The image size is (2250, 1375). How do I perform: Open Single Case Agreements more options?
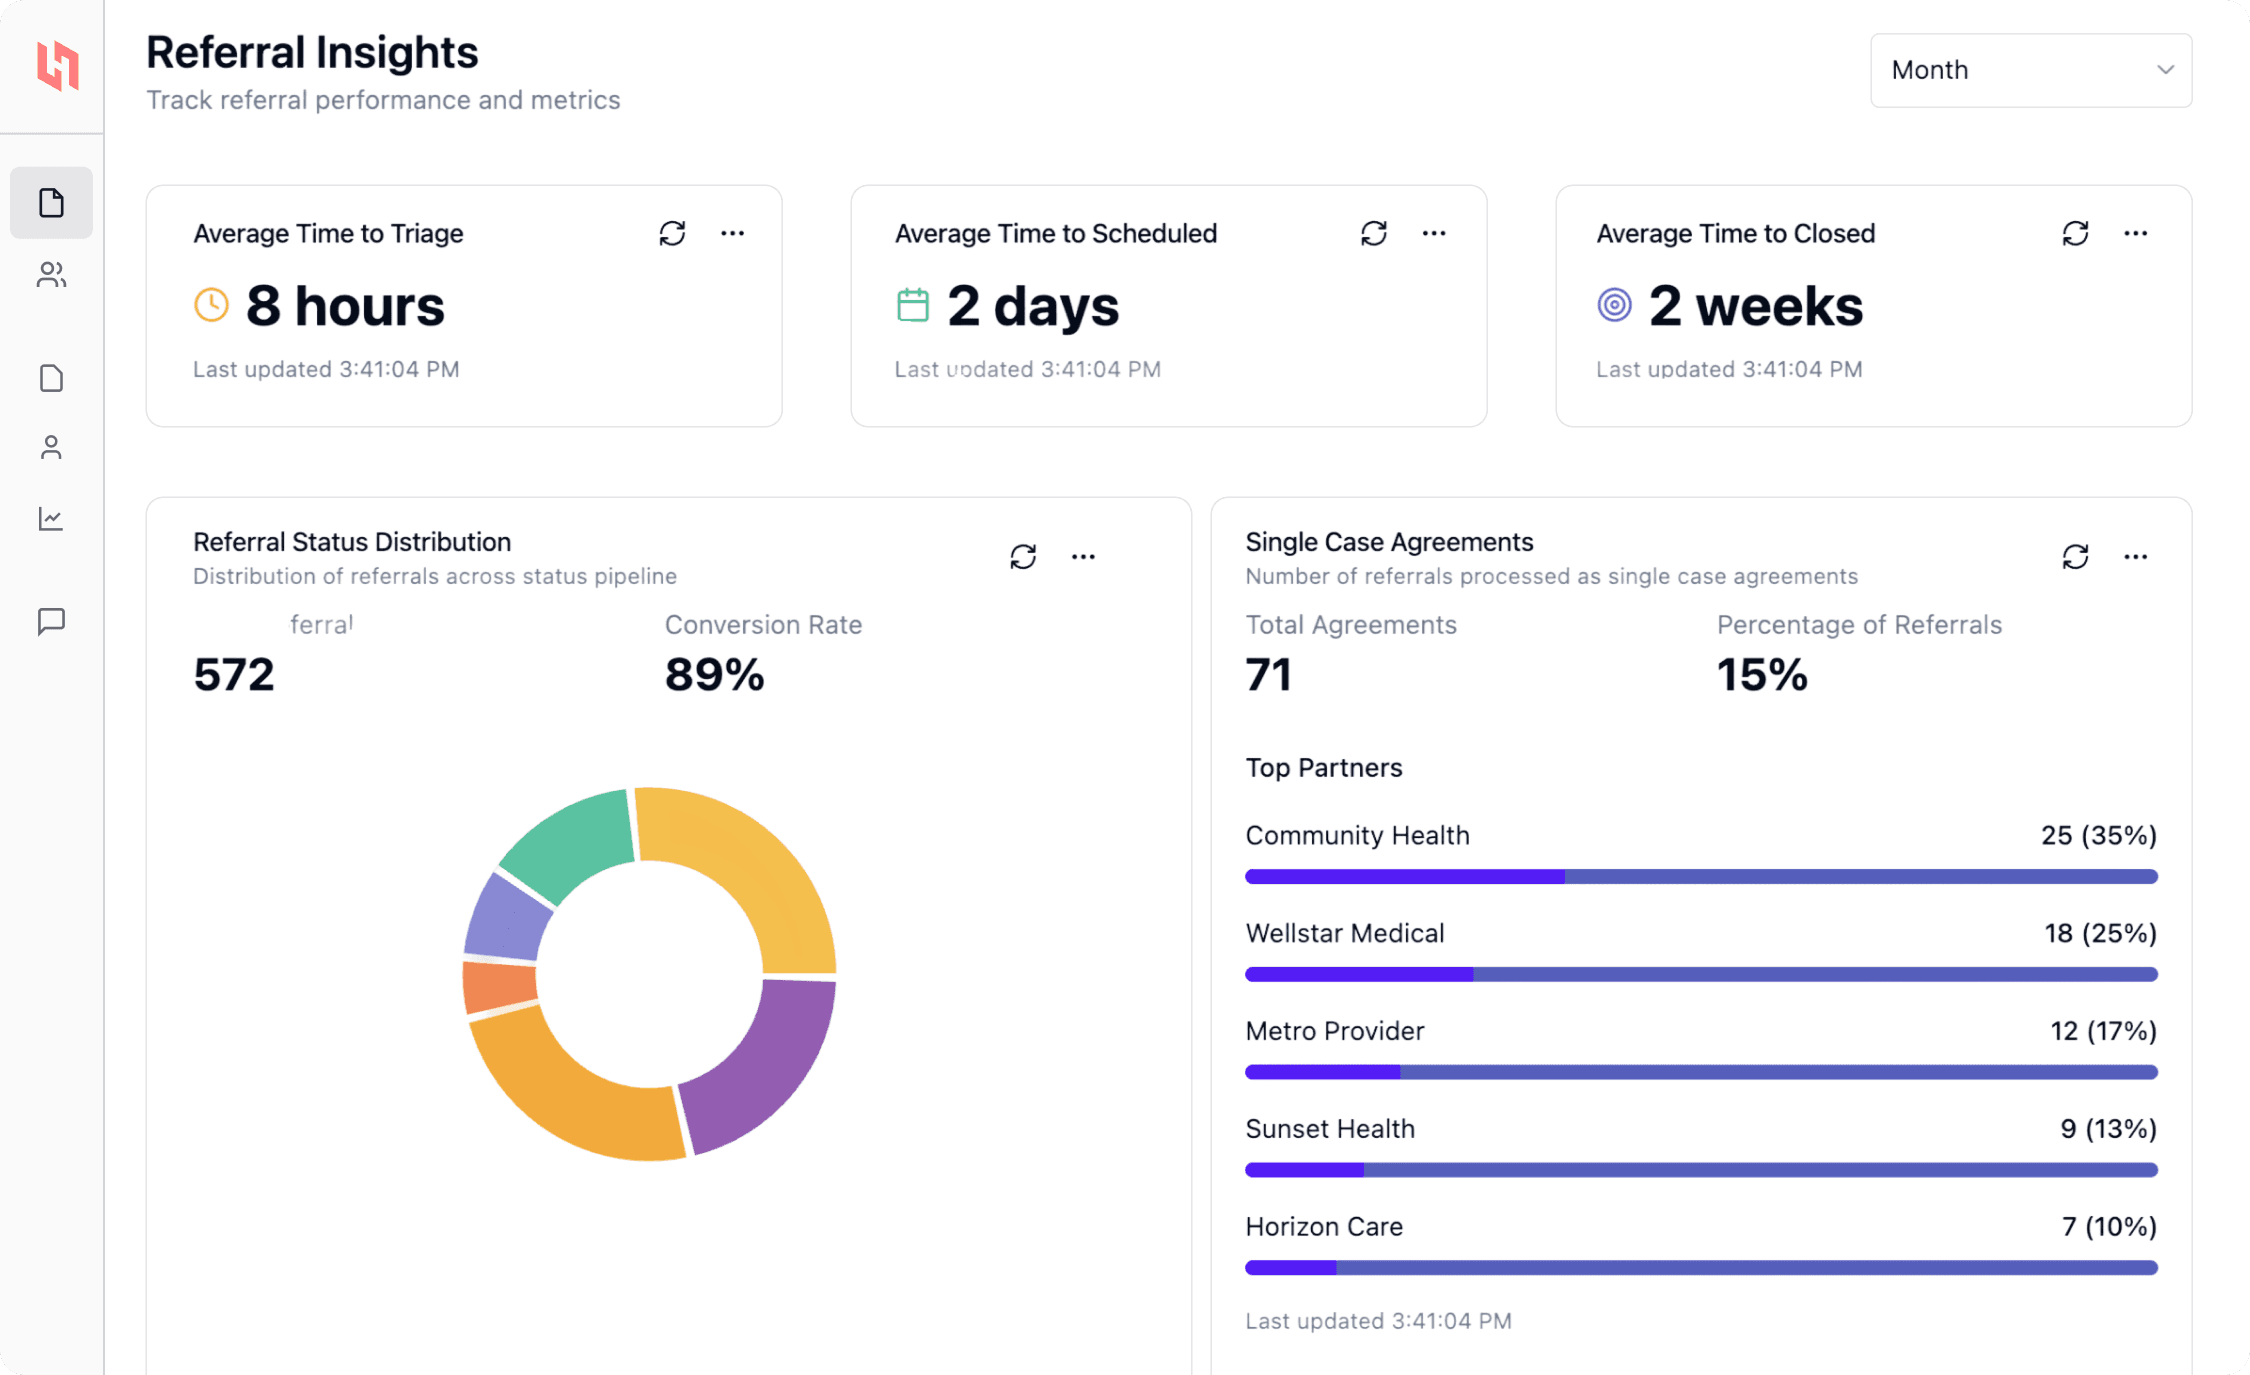2135,556
